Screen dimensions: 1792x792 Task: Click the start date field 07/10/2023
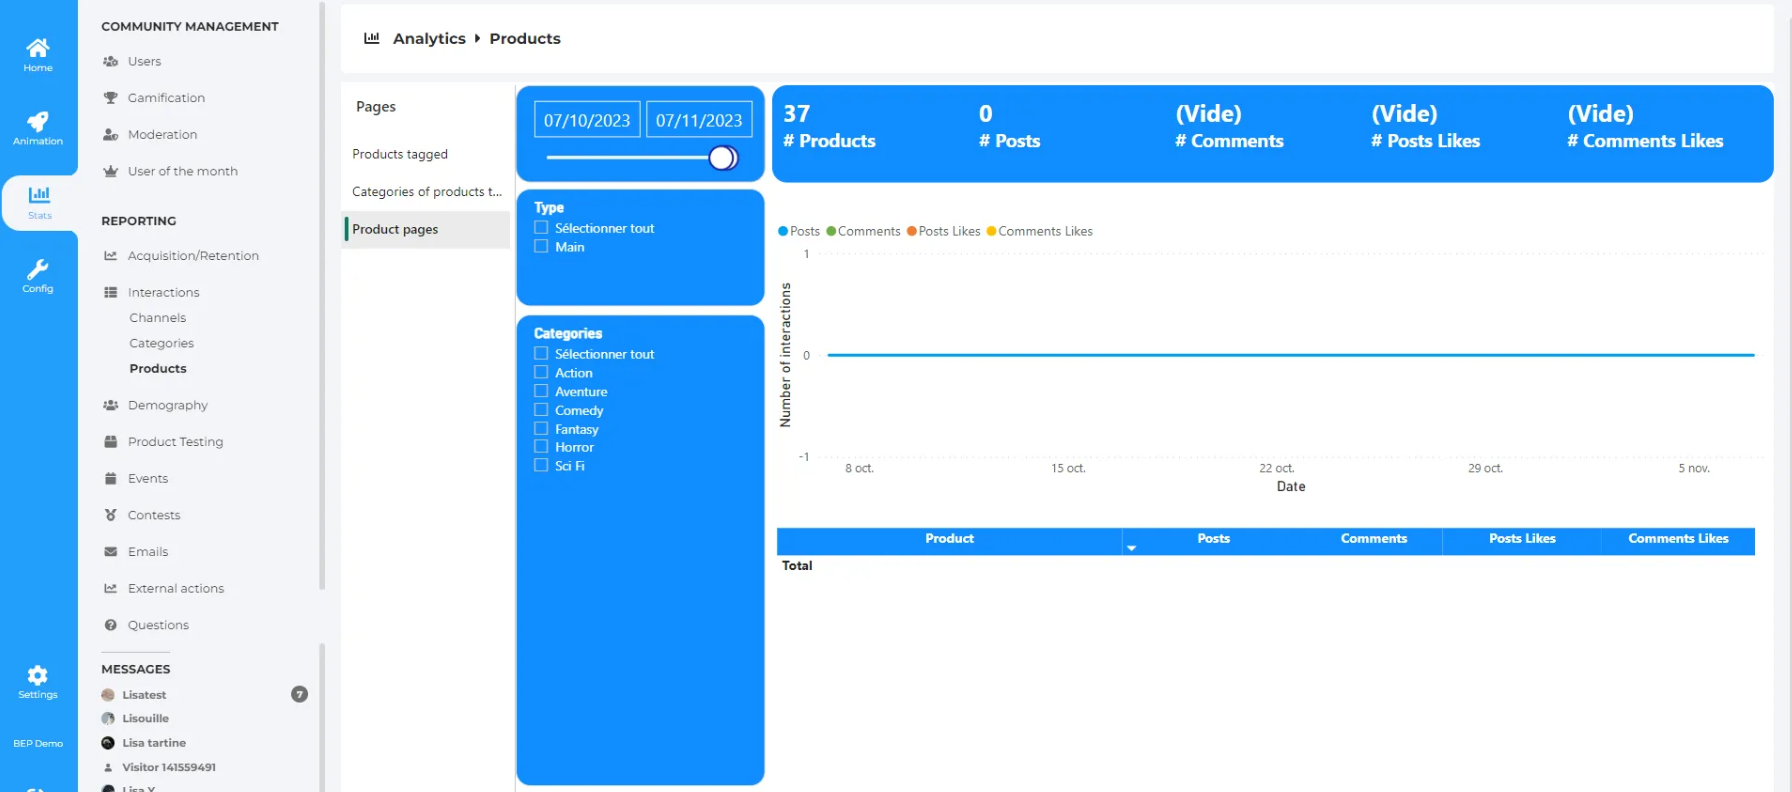[x=587, y=120]
